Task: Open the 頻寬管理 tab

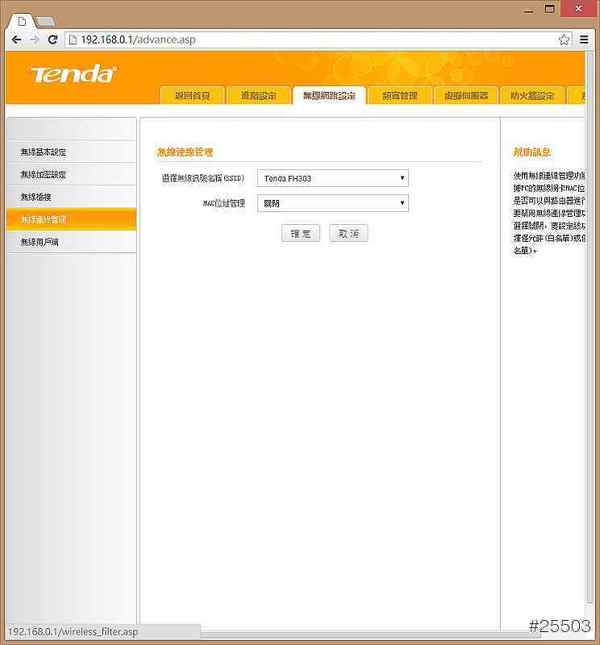Action: pos(399,95)
